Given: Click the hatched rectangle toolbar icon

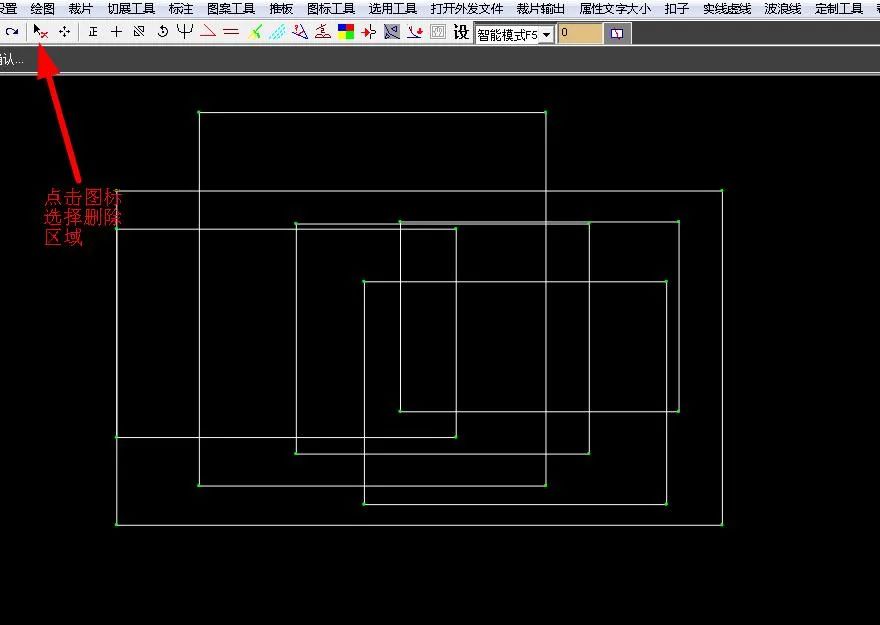Looking at the screenshot, I should [x=139, y=32].
